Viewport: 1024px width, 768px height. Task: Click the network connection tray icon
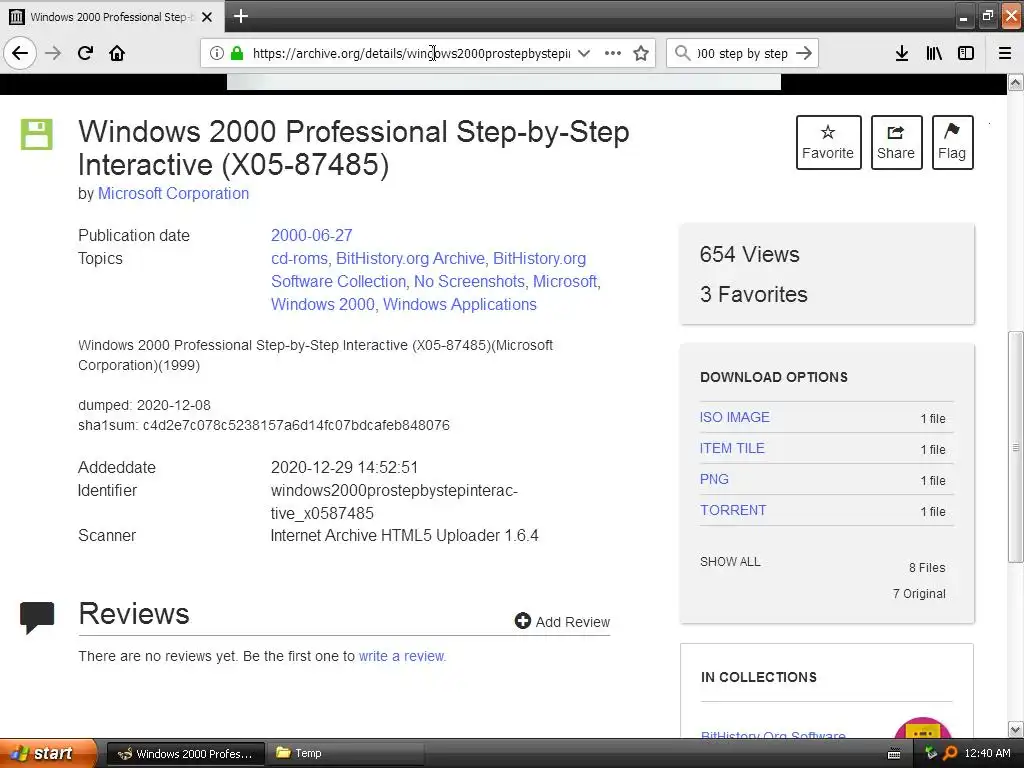931,754
